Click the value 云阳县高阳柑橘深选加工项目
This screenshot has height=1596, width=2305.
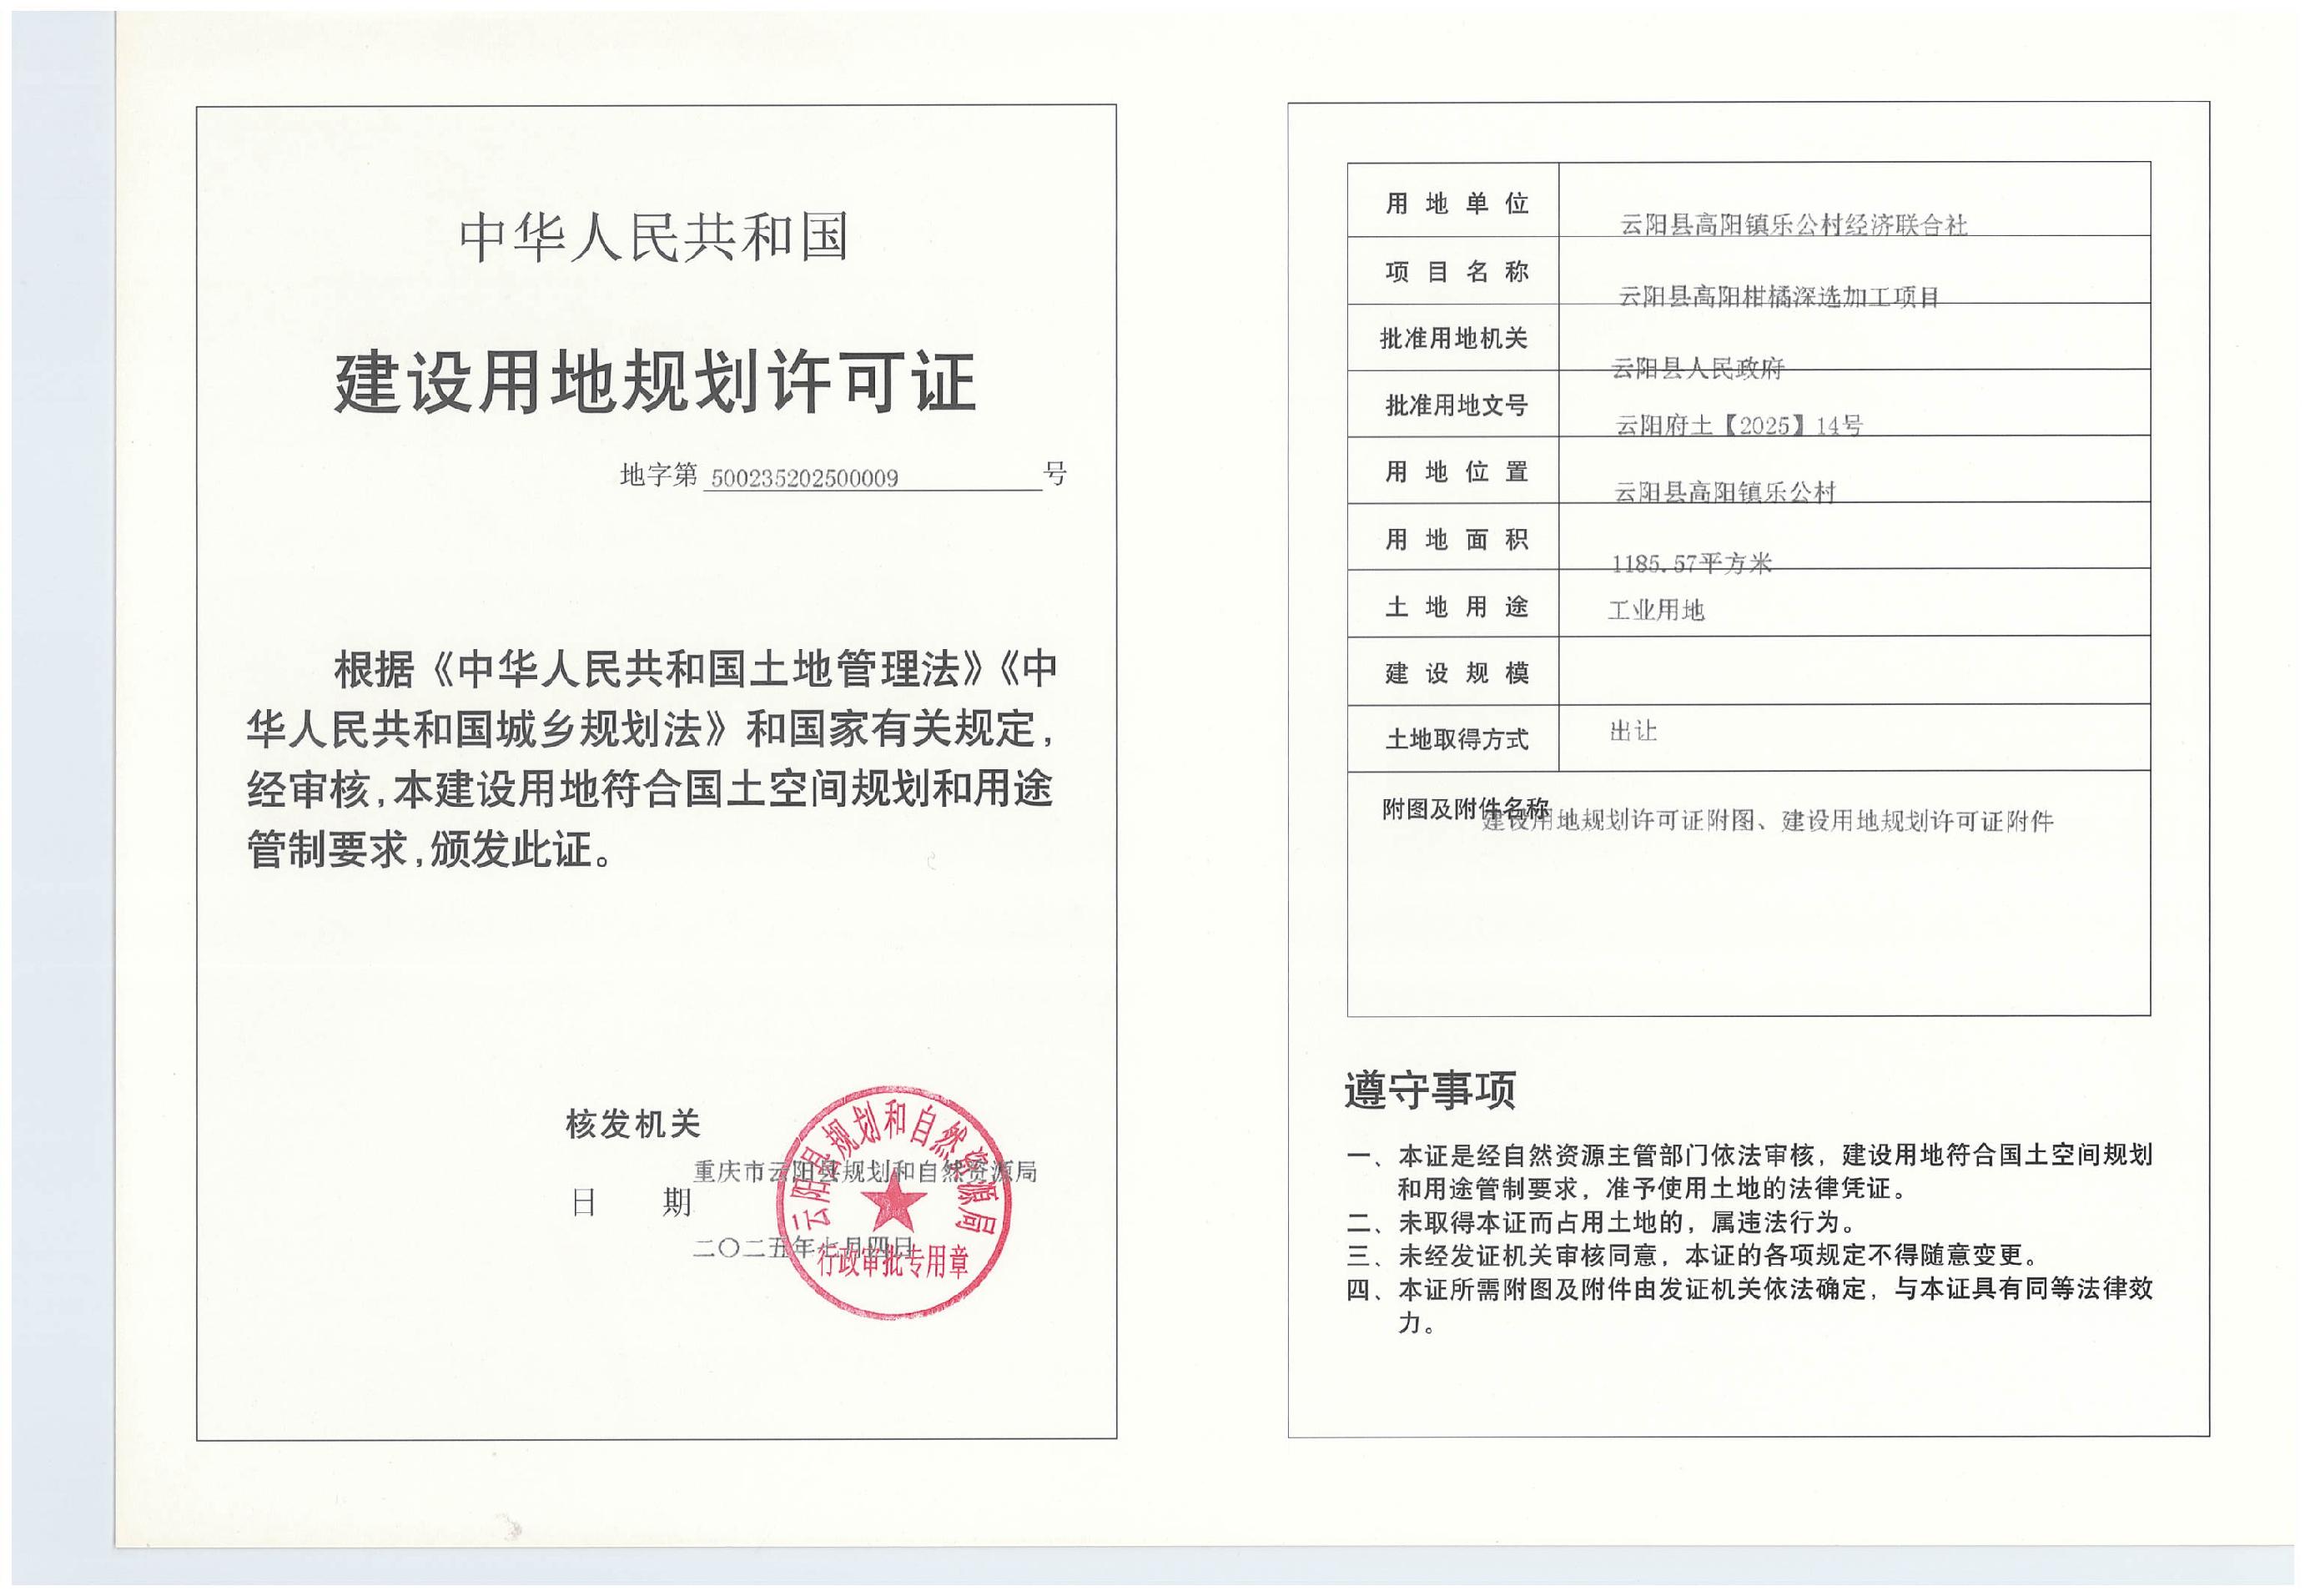click(x=1779, y=296)
